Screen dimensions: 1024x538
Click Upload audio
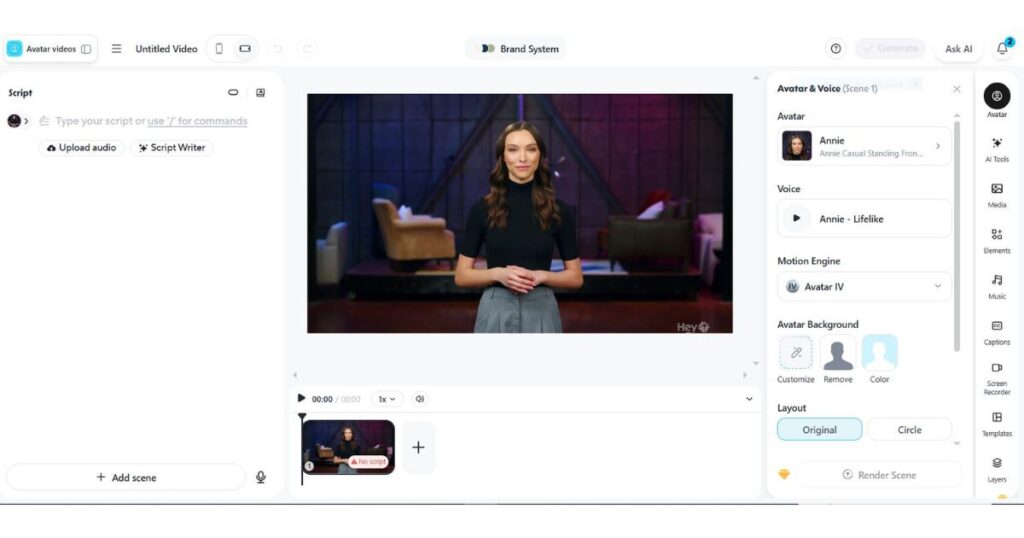click(82, 148)
